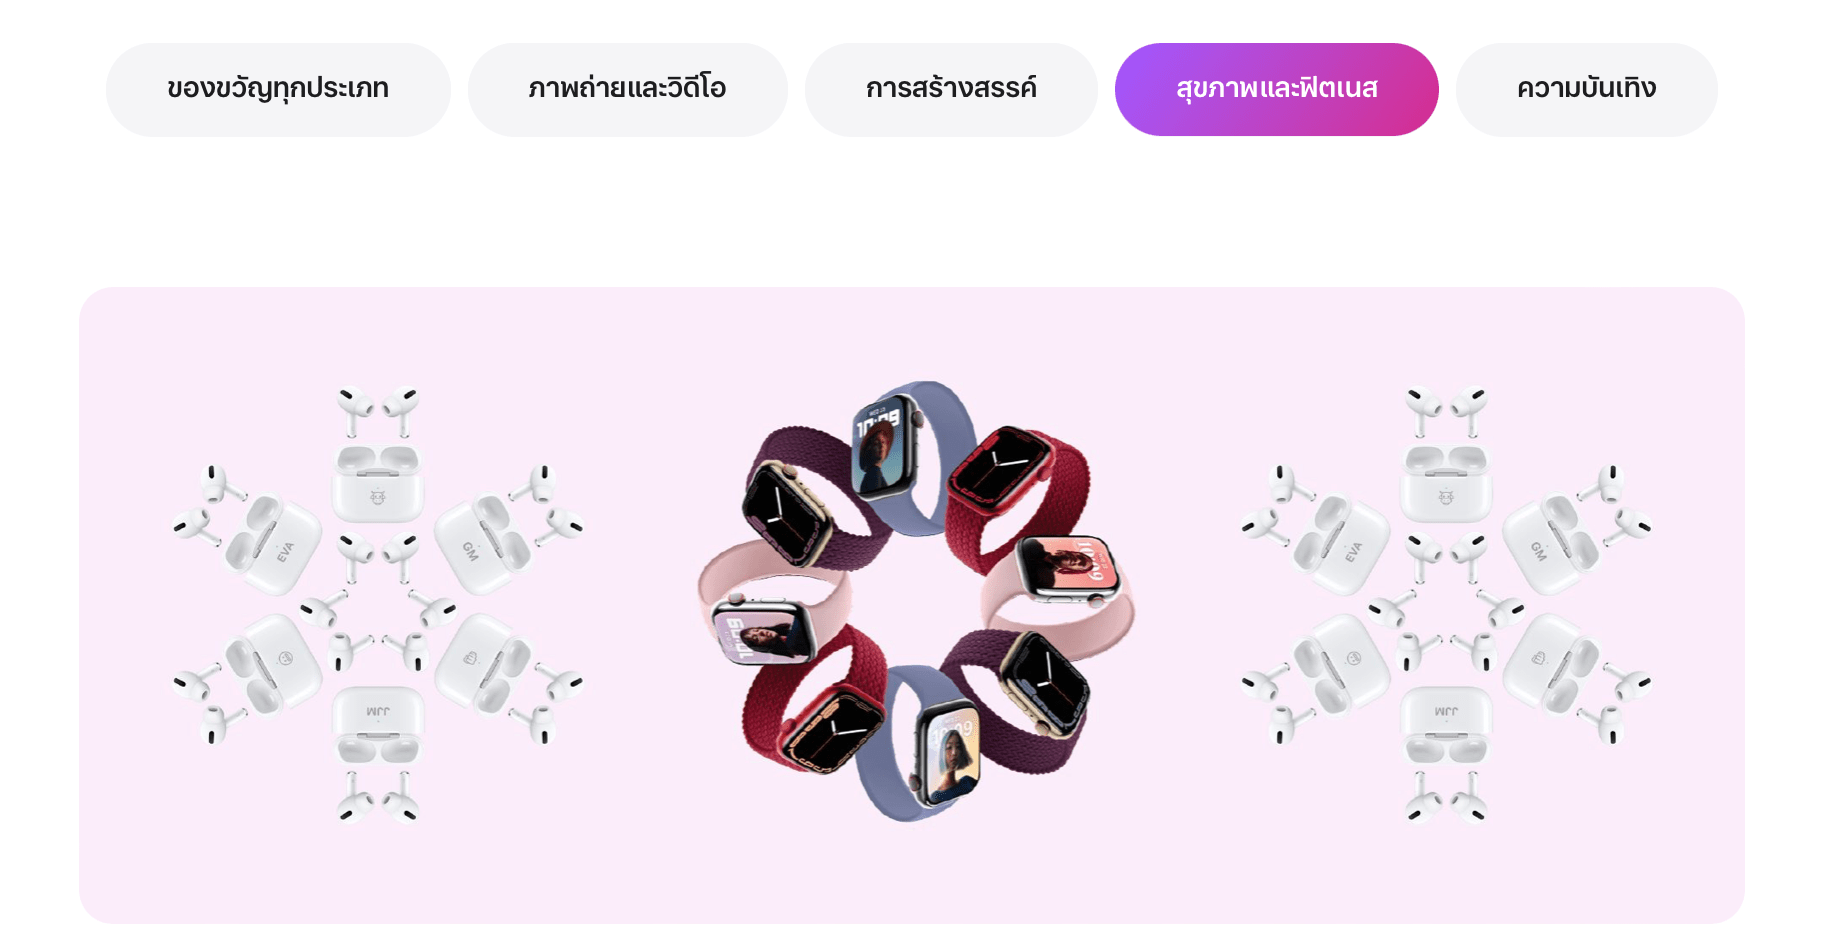This screenshot has width=1828, height=948.
Task: Open the left AirPods snowflake image
Action: tap(378, 605)
